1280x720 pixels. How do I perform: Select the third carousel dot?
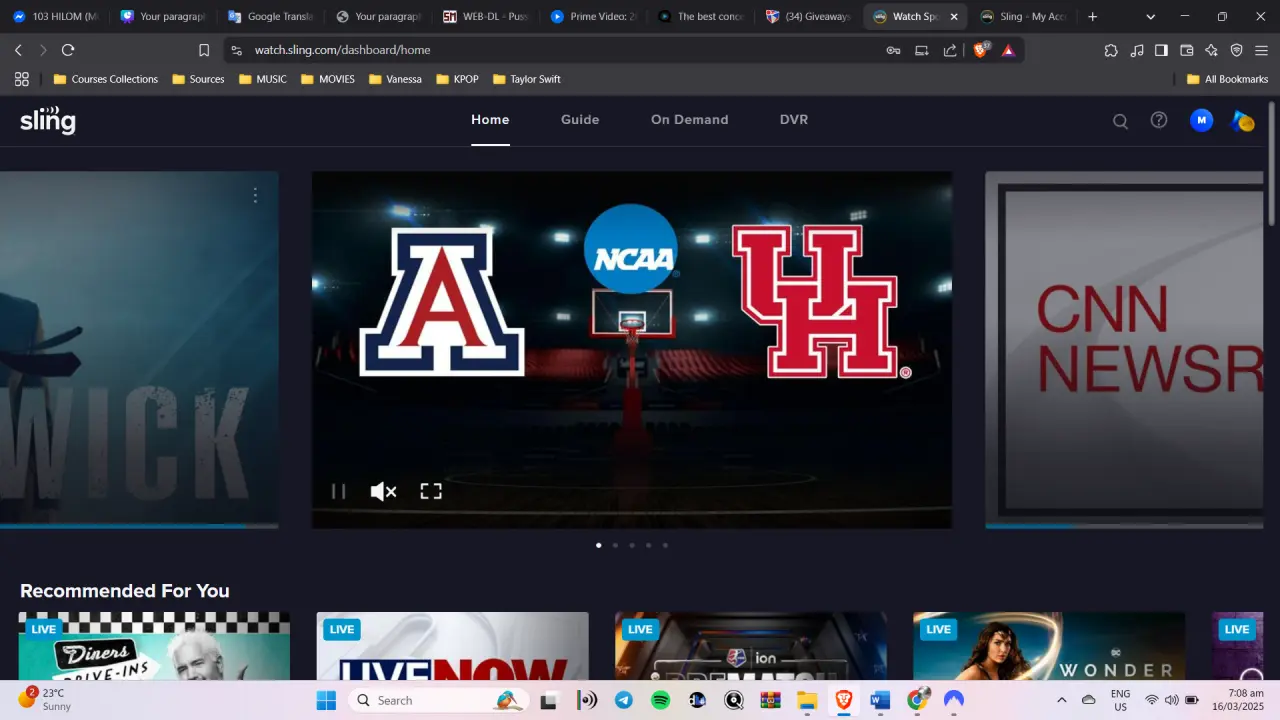tap(632, 545)
